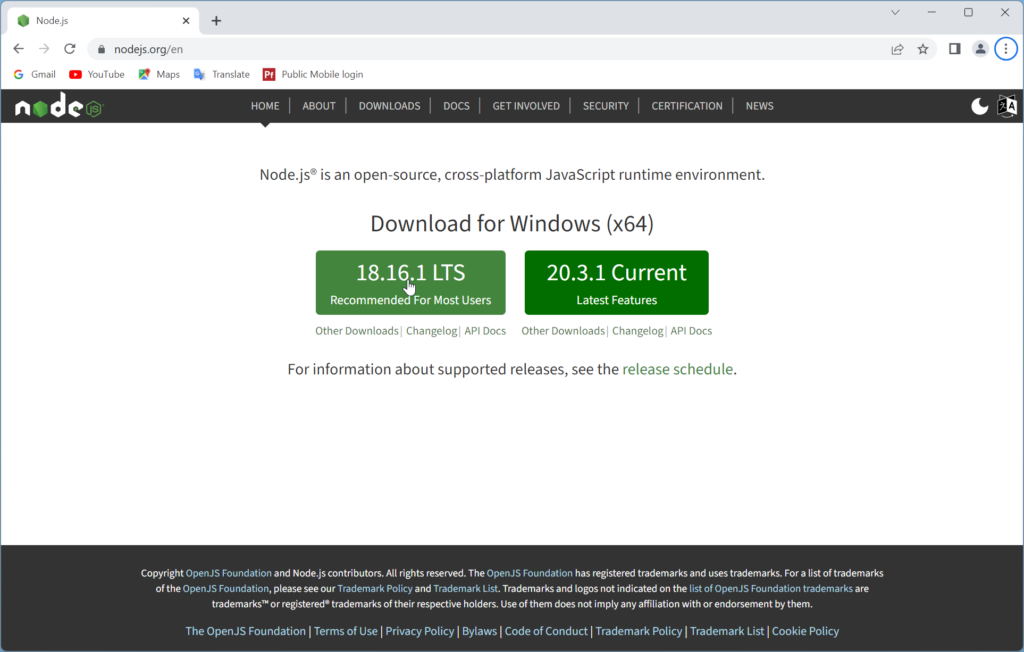Select the Node.js browser tab
The height and width of the screenshot is (652, 1024).
pos(104,21)
